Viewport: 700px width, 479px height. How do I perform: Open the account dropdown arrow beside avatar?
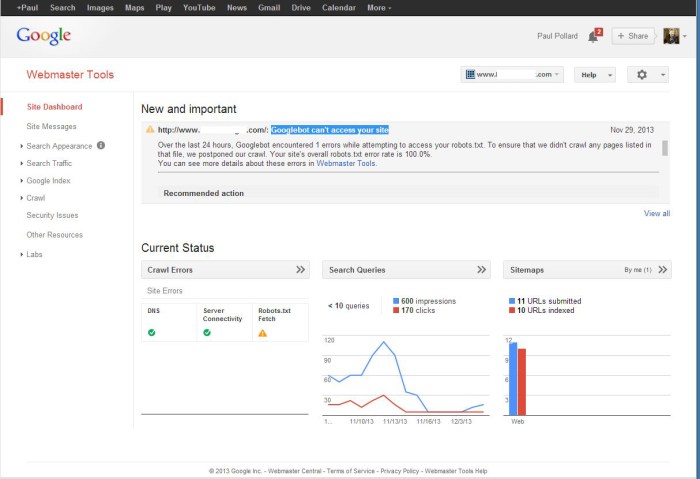click(684, 37)
